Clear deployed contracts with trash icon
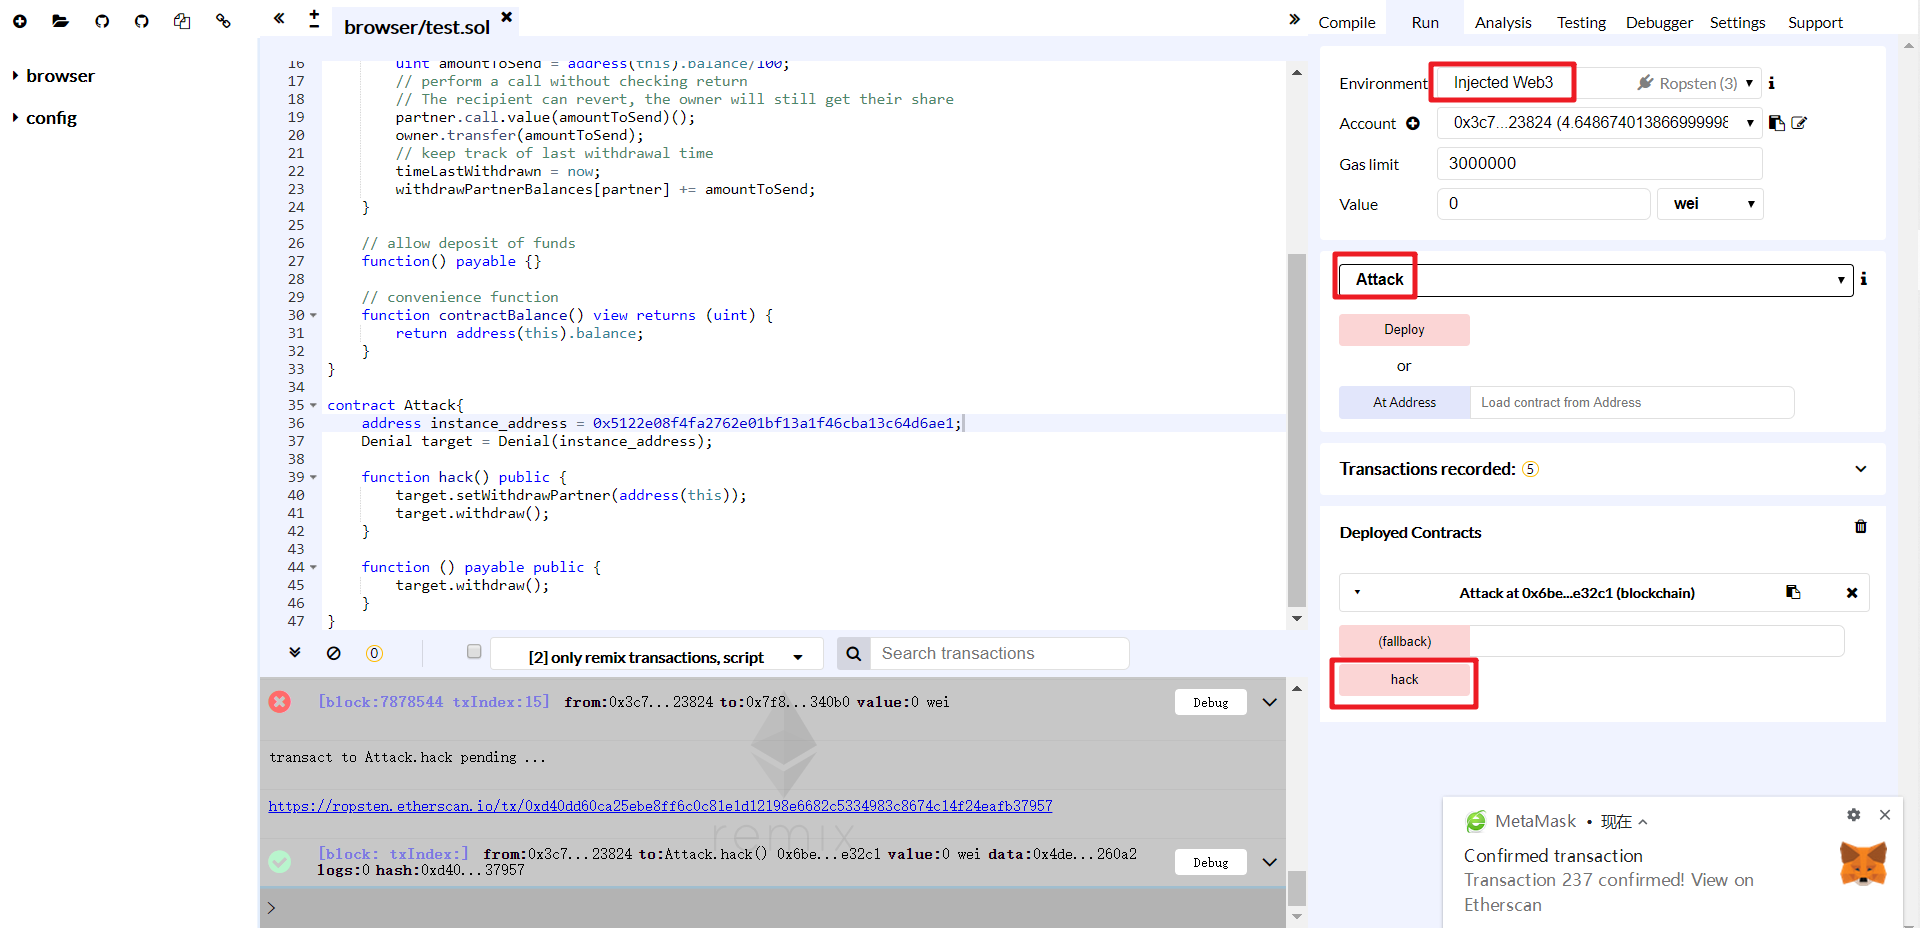 [x=1861, y=527]
